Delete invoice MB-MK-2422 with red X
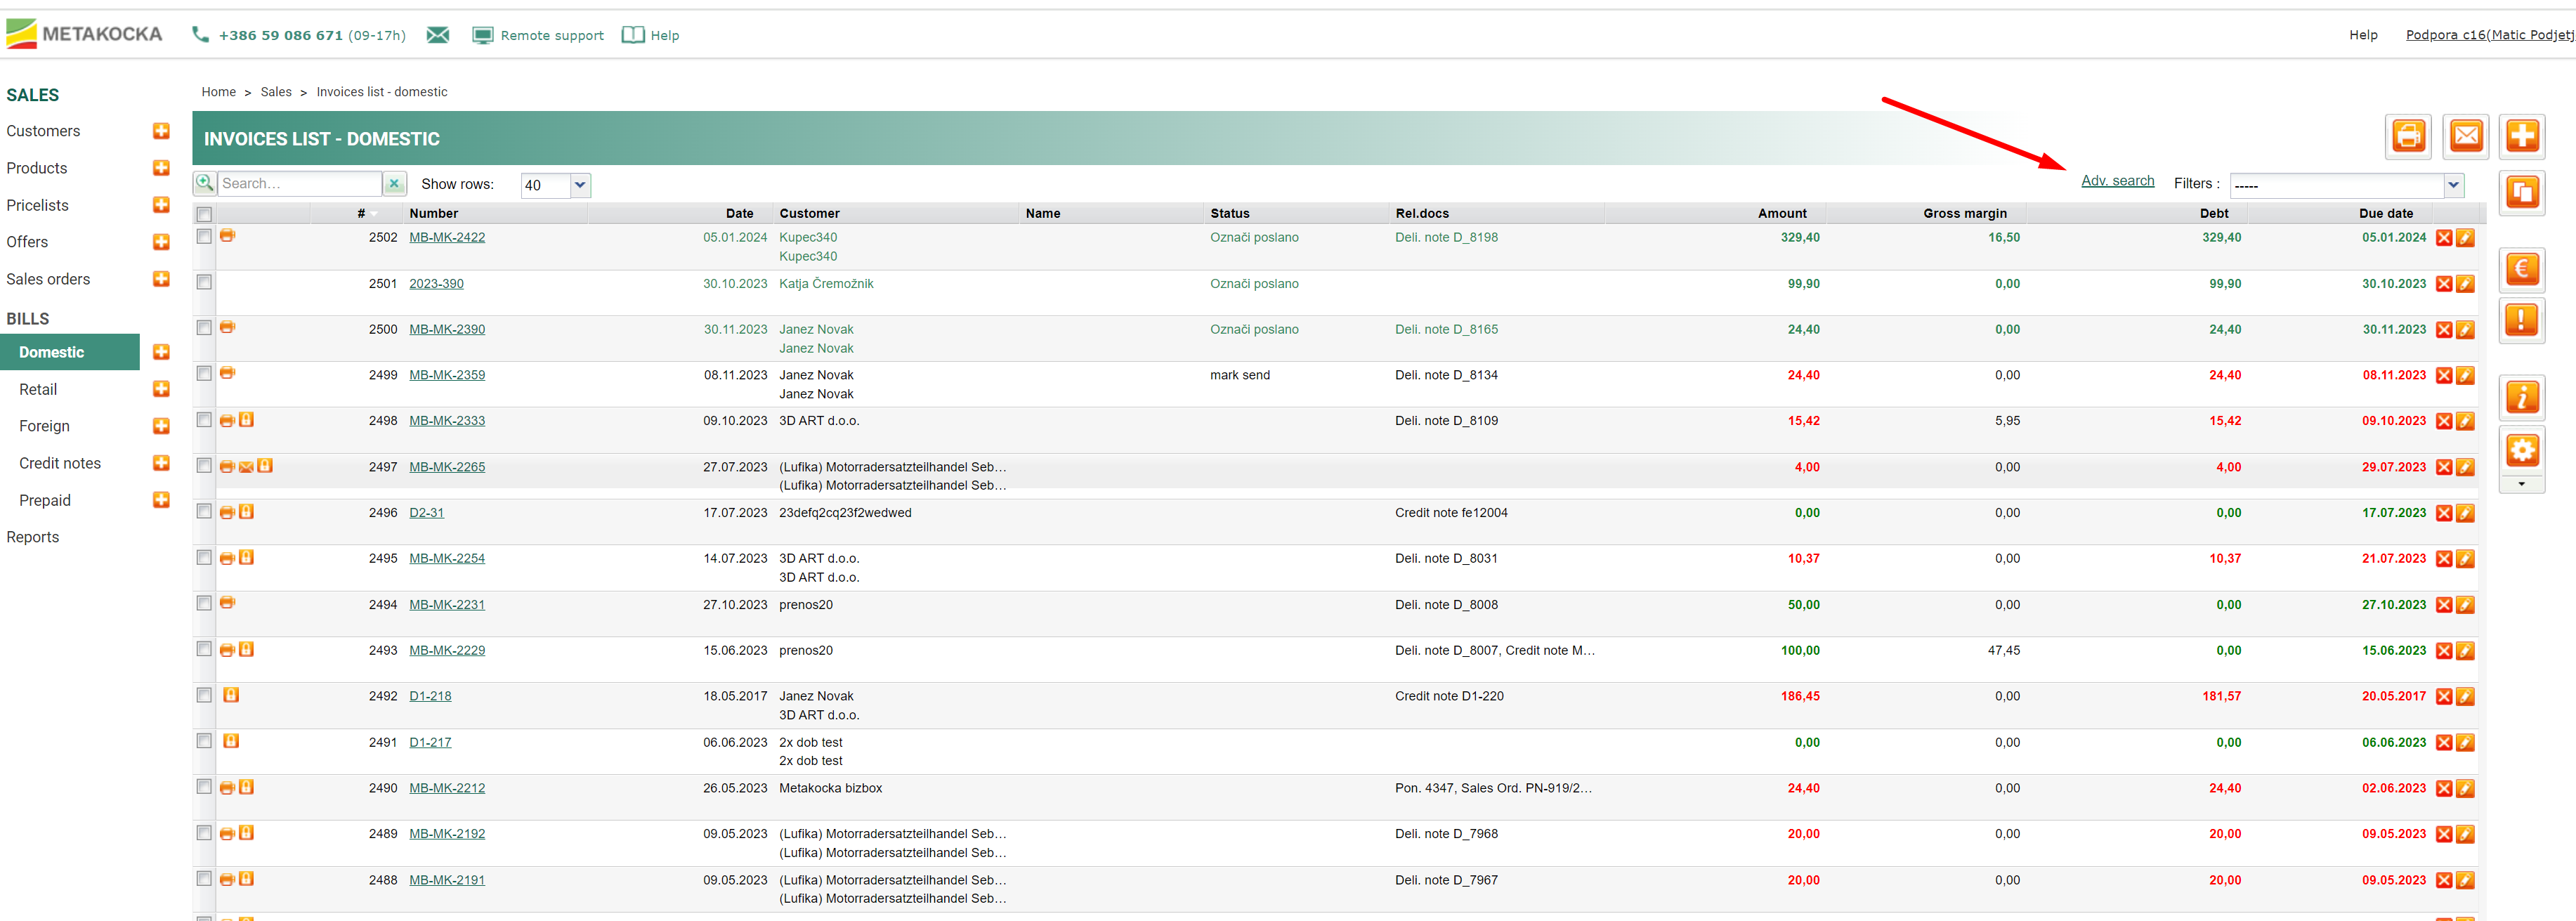The width and height of the screenshot is (2576, 921). tap(2443, 238)
